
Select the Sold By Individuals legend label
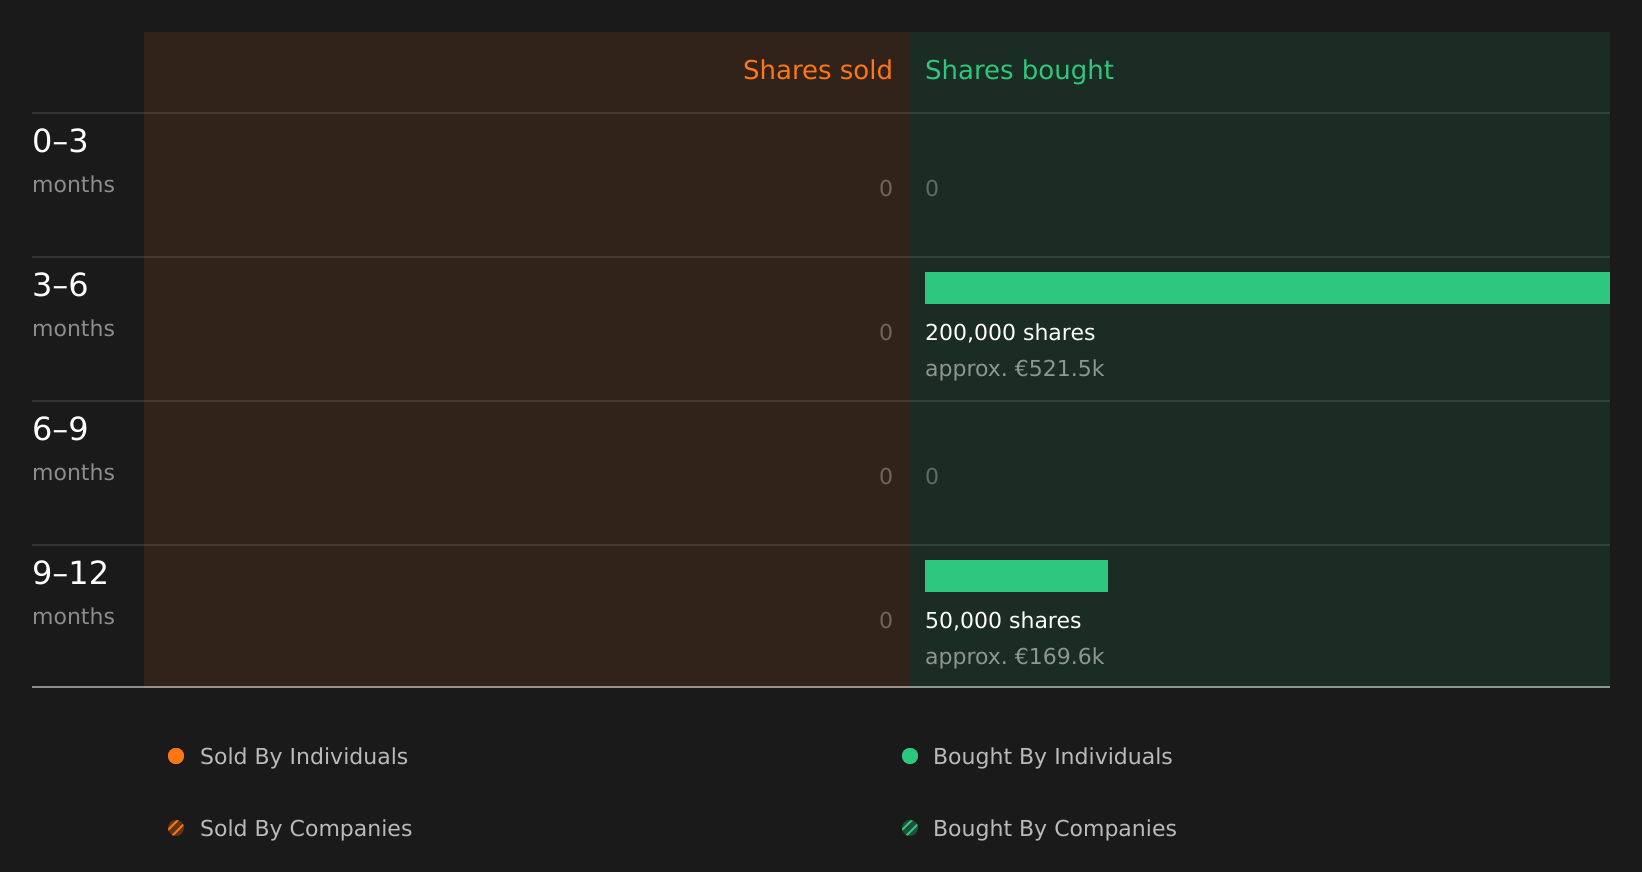(304, 757)
